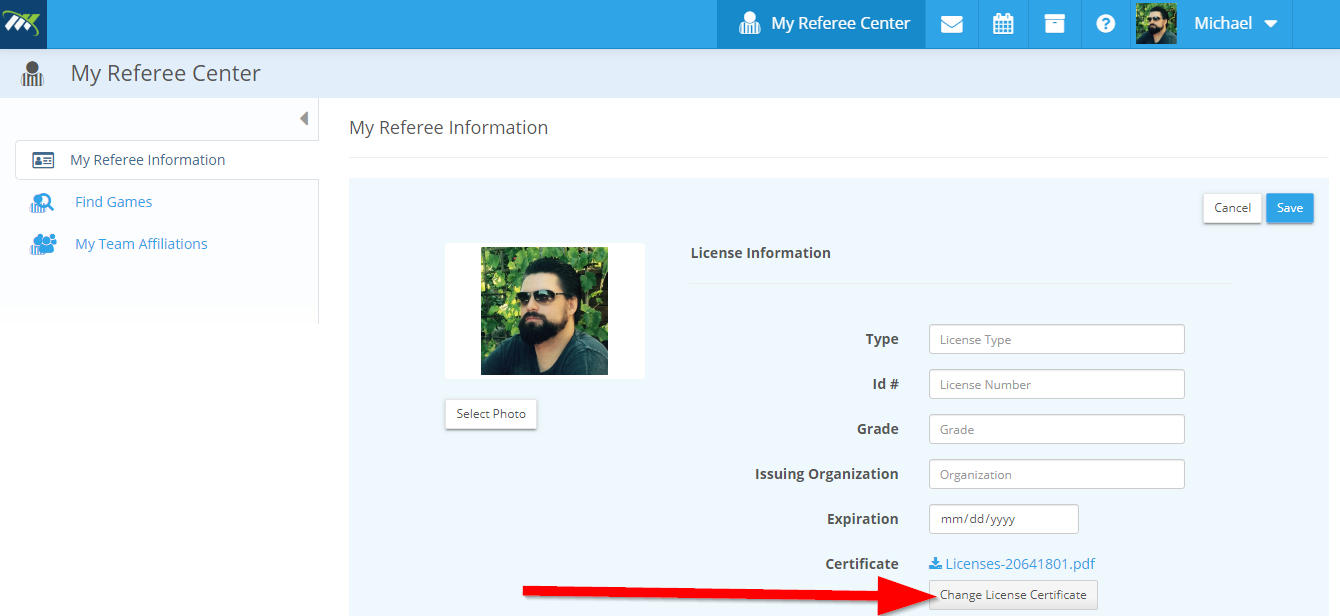Click the referee profile photo thumbnail
Image resolution: width=1340 pixels, height=616 pixels.
tap(544, 311)
